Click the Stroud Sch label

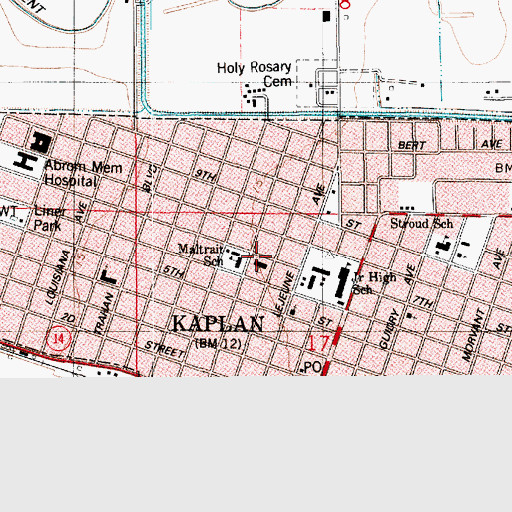coord(422,224)
